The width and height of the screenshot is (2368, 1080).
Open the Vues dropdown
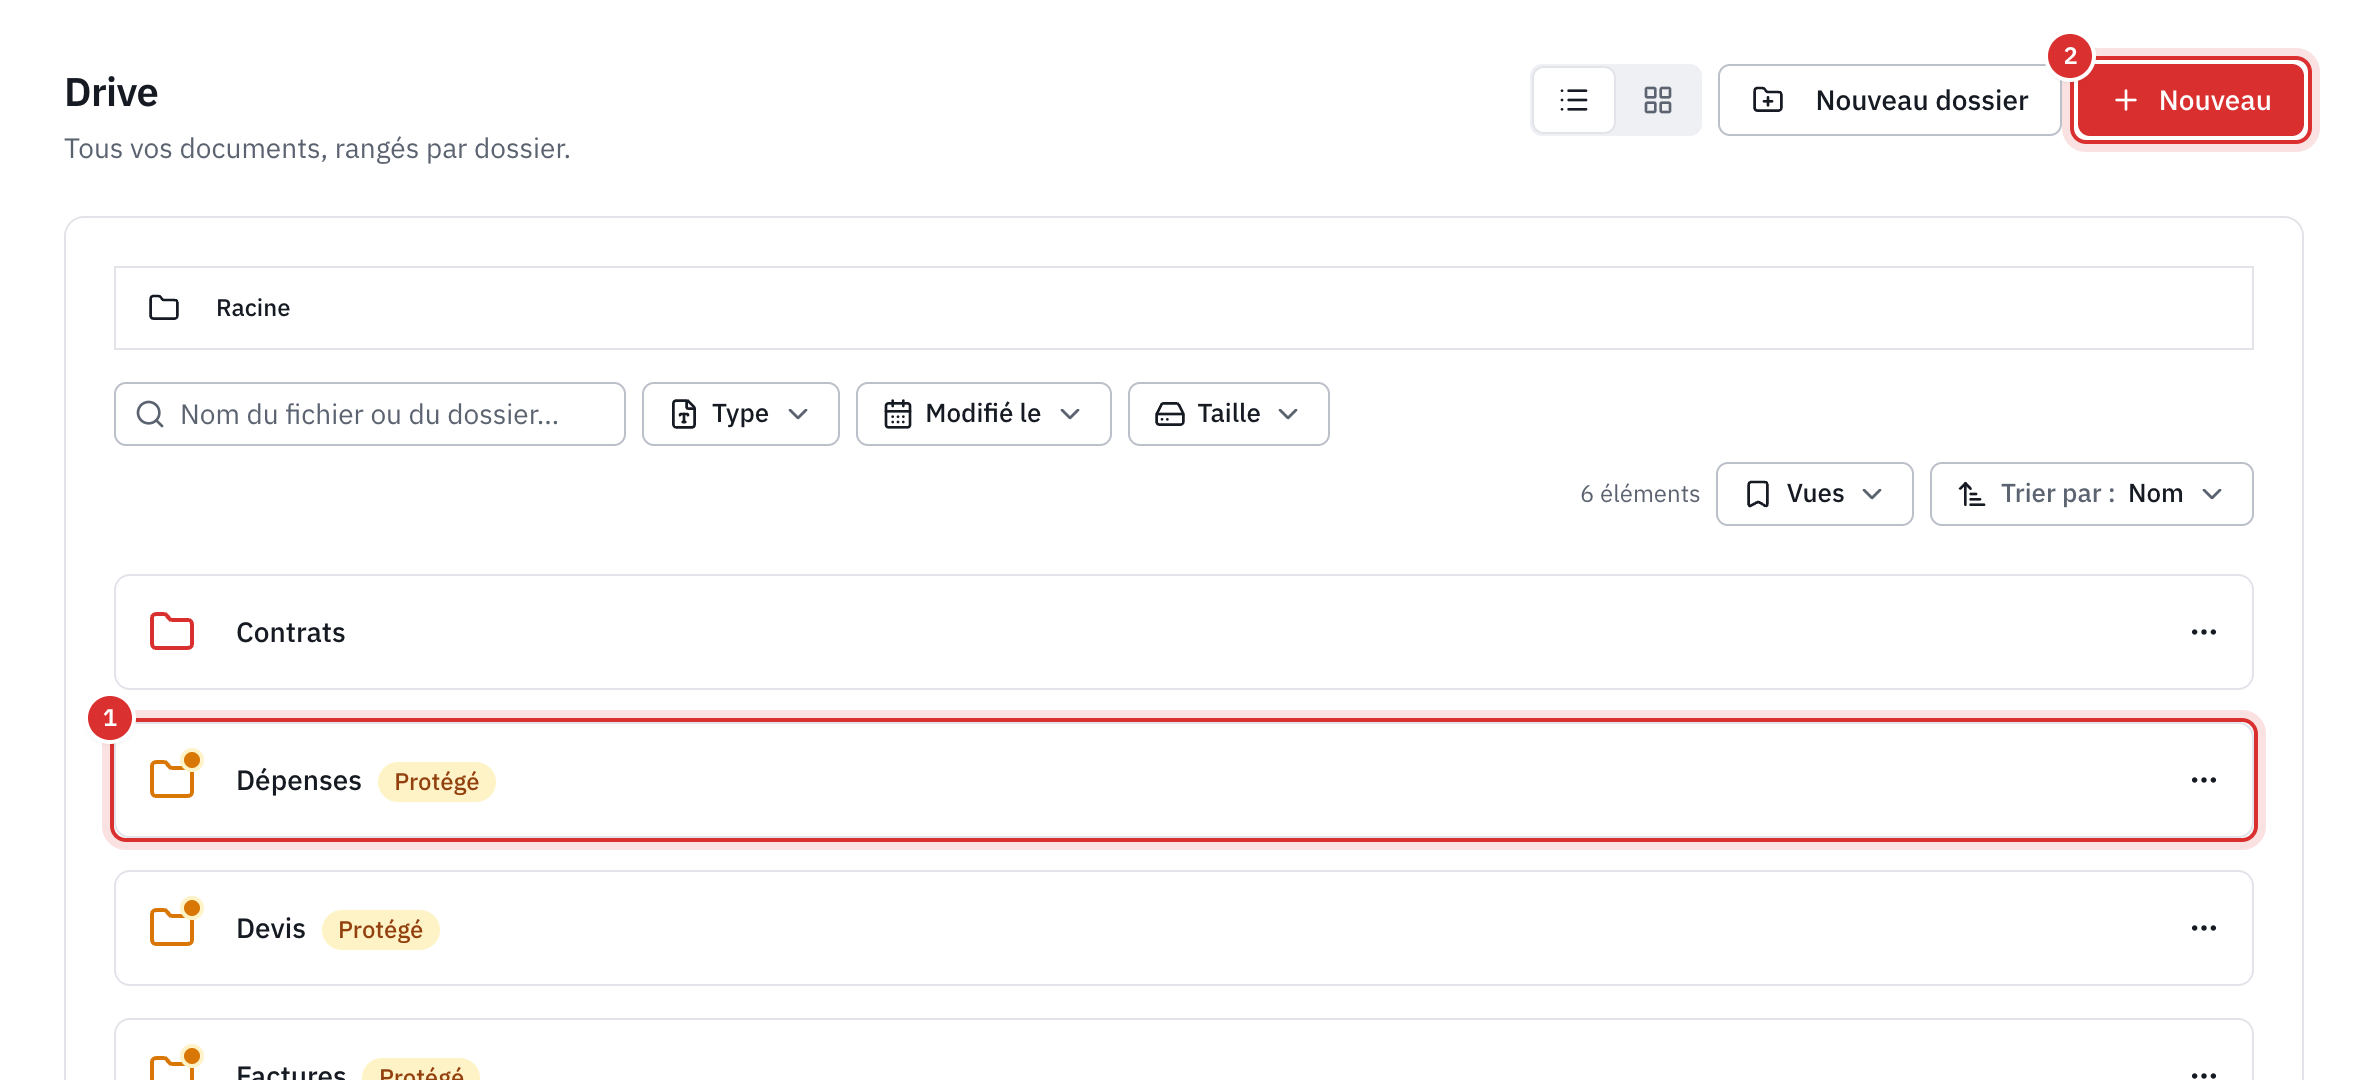1815,494
